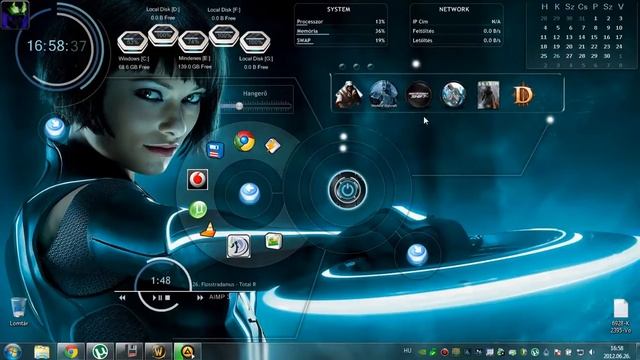Launch uTorrent from the radial launcher
This screenshot has height=360, width=640.
pos(198,209)
